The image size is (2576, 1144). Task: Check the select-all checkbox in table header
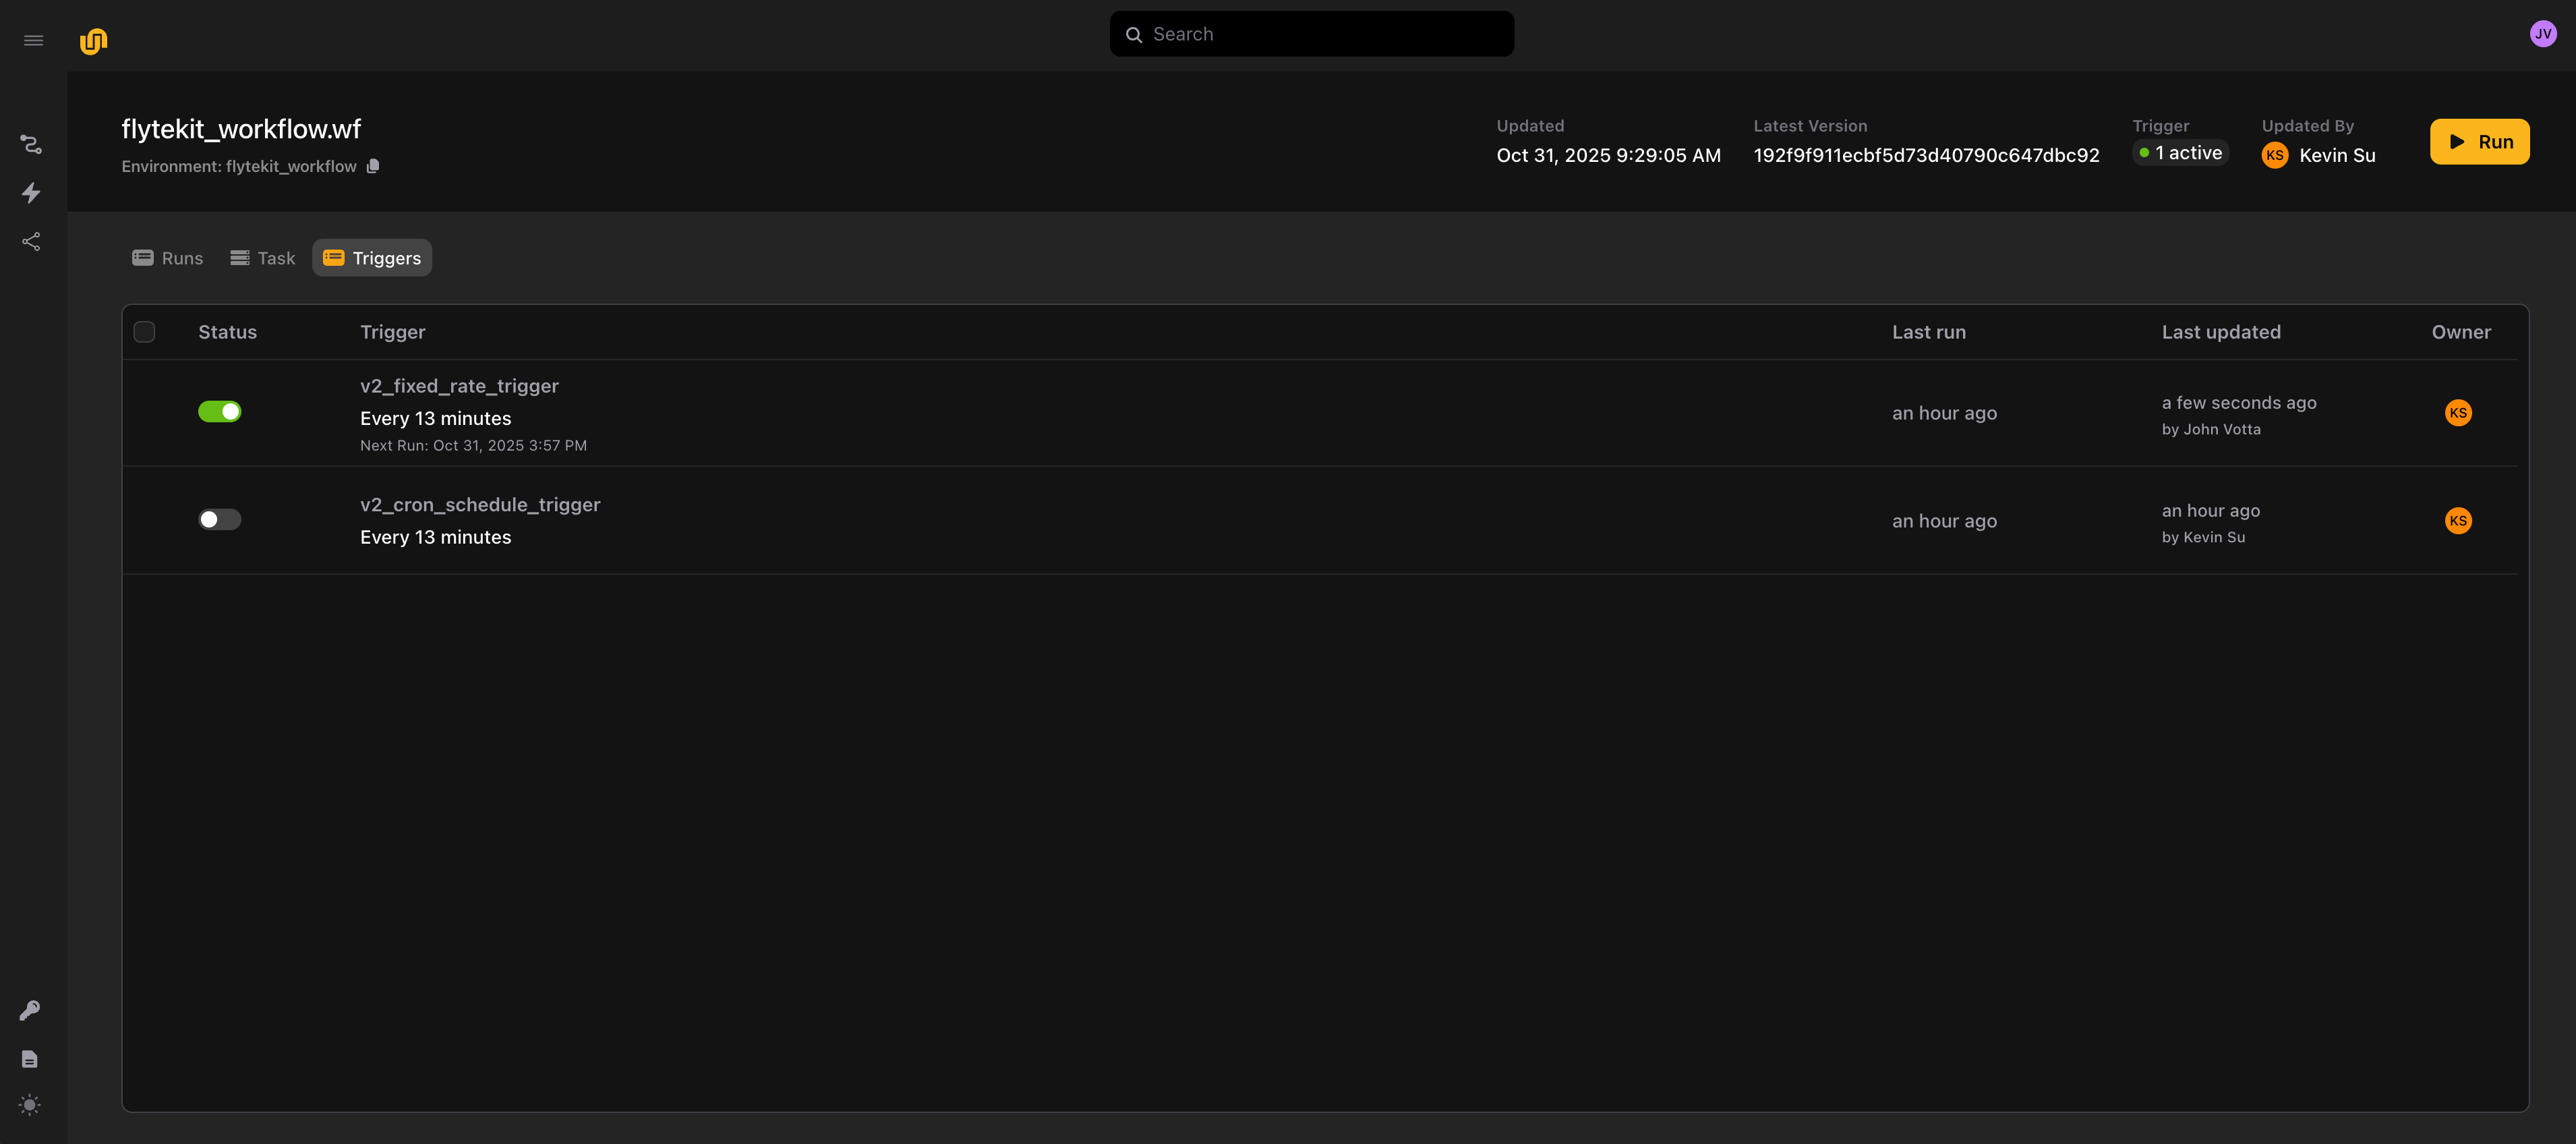(x=144, y=332)
